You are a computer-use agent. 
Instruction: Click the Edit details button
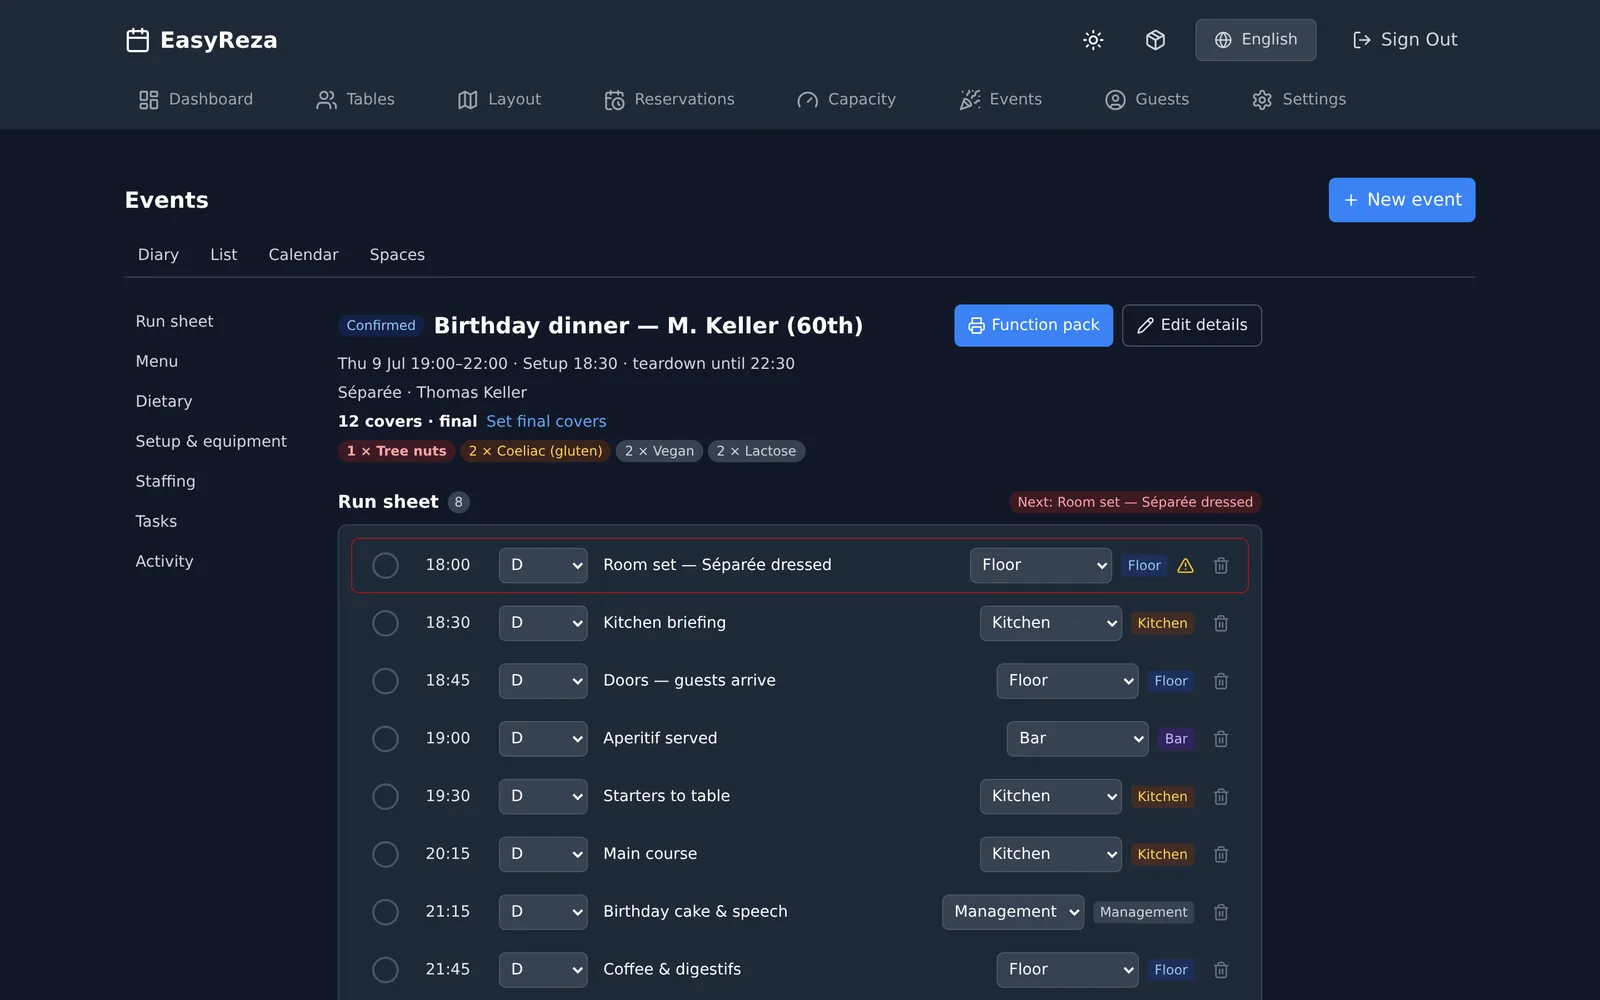(x=1192, y=325)
